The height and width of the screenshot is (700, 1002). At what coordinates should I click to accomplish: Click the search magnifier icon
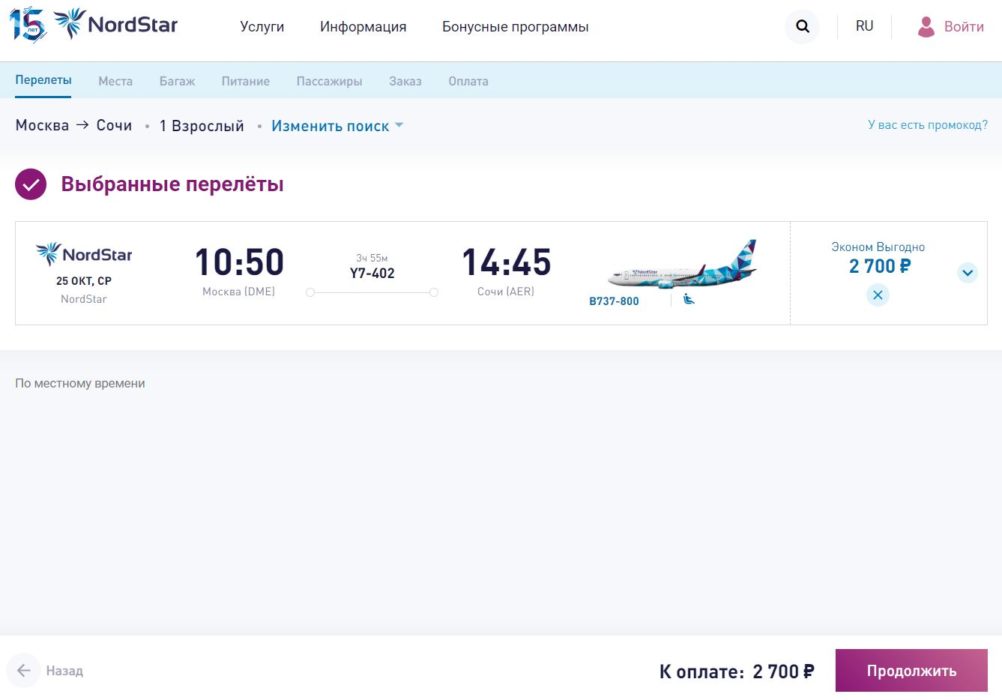[x=802, y=27]
